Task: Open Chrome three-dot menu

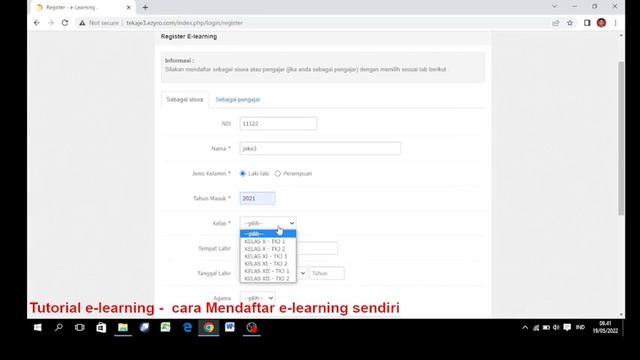Action: coord(615,23)
